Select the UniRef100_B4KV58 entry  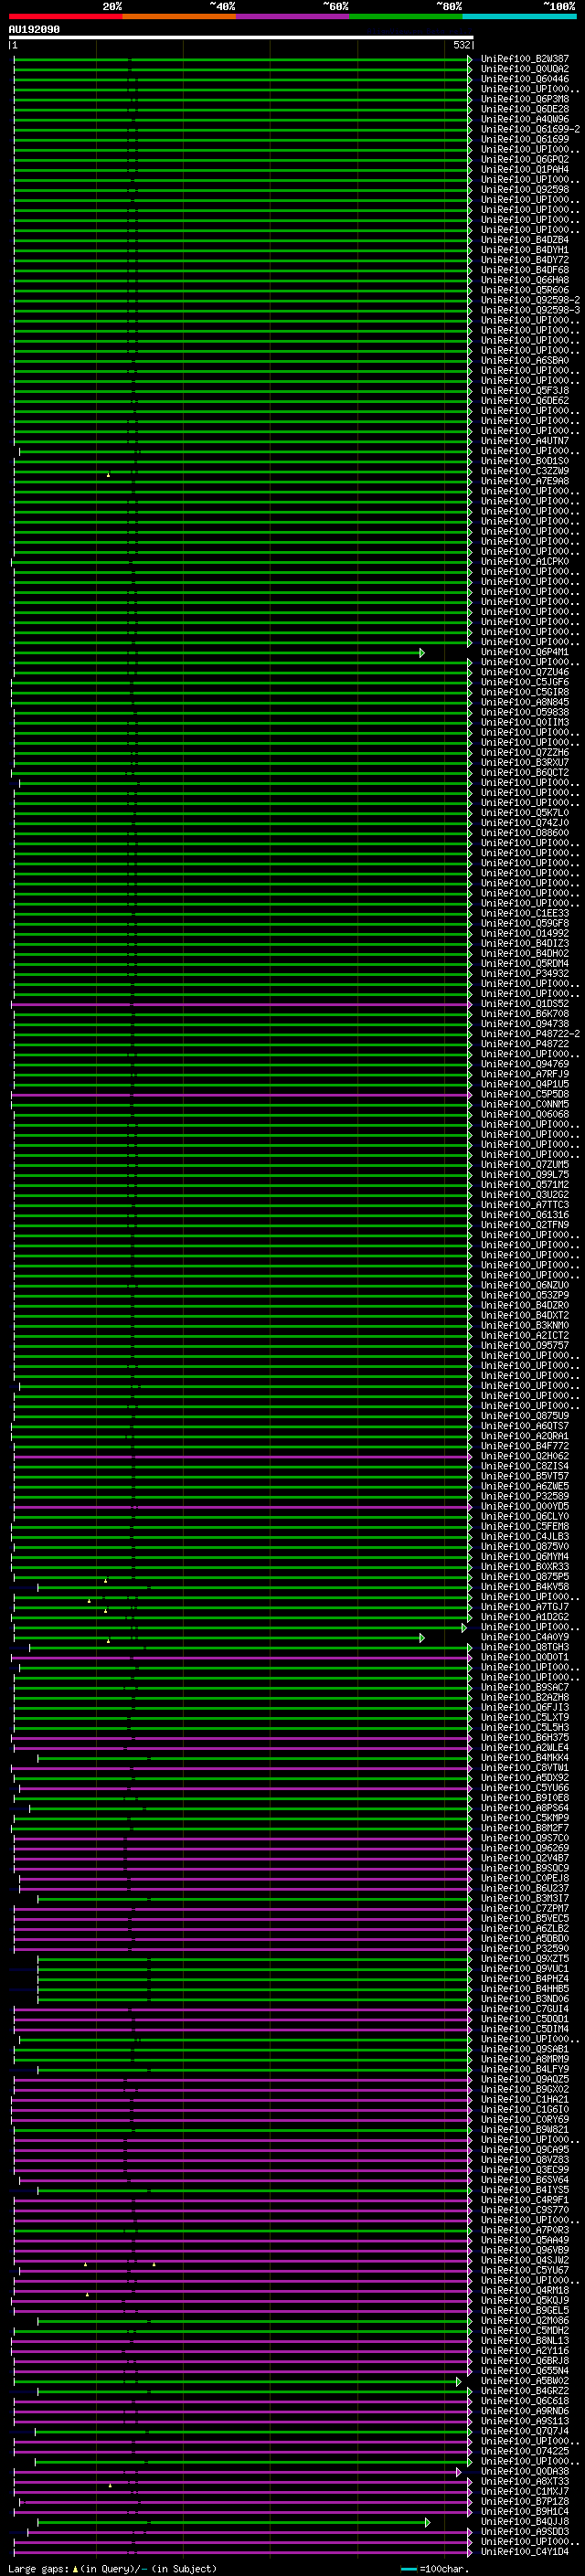click(x=524, y=1588)
